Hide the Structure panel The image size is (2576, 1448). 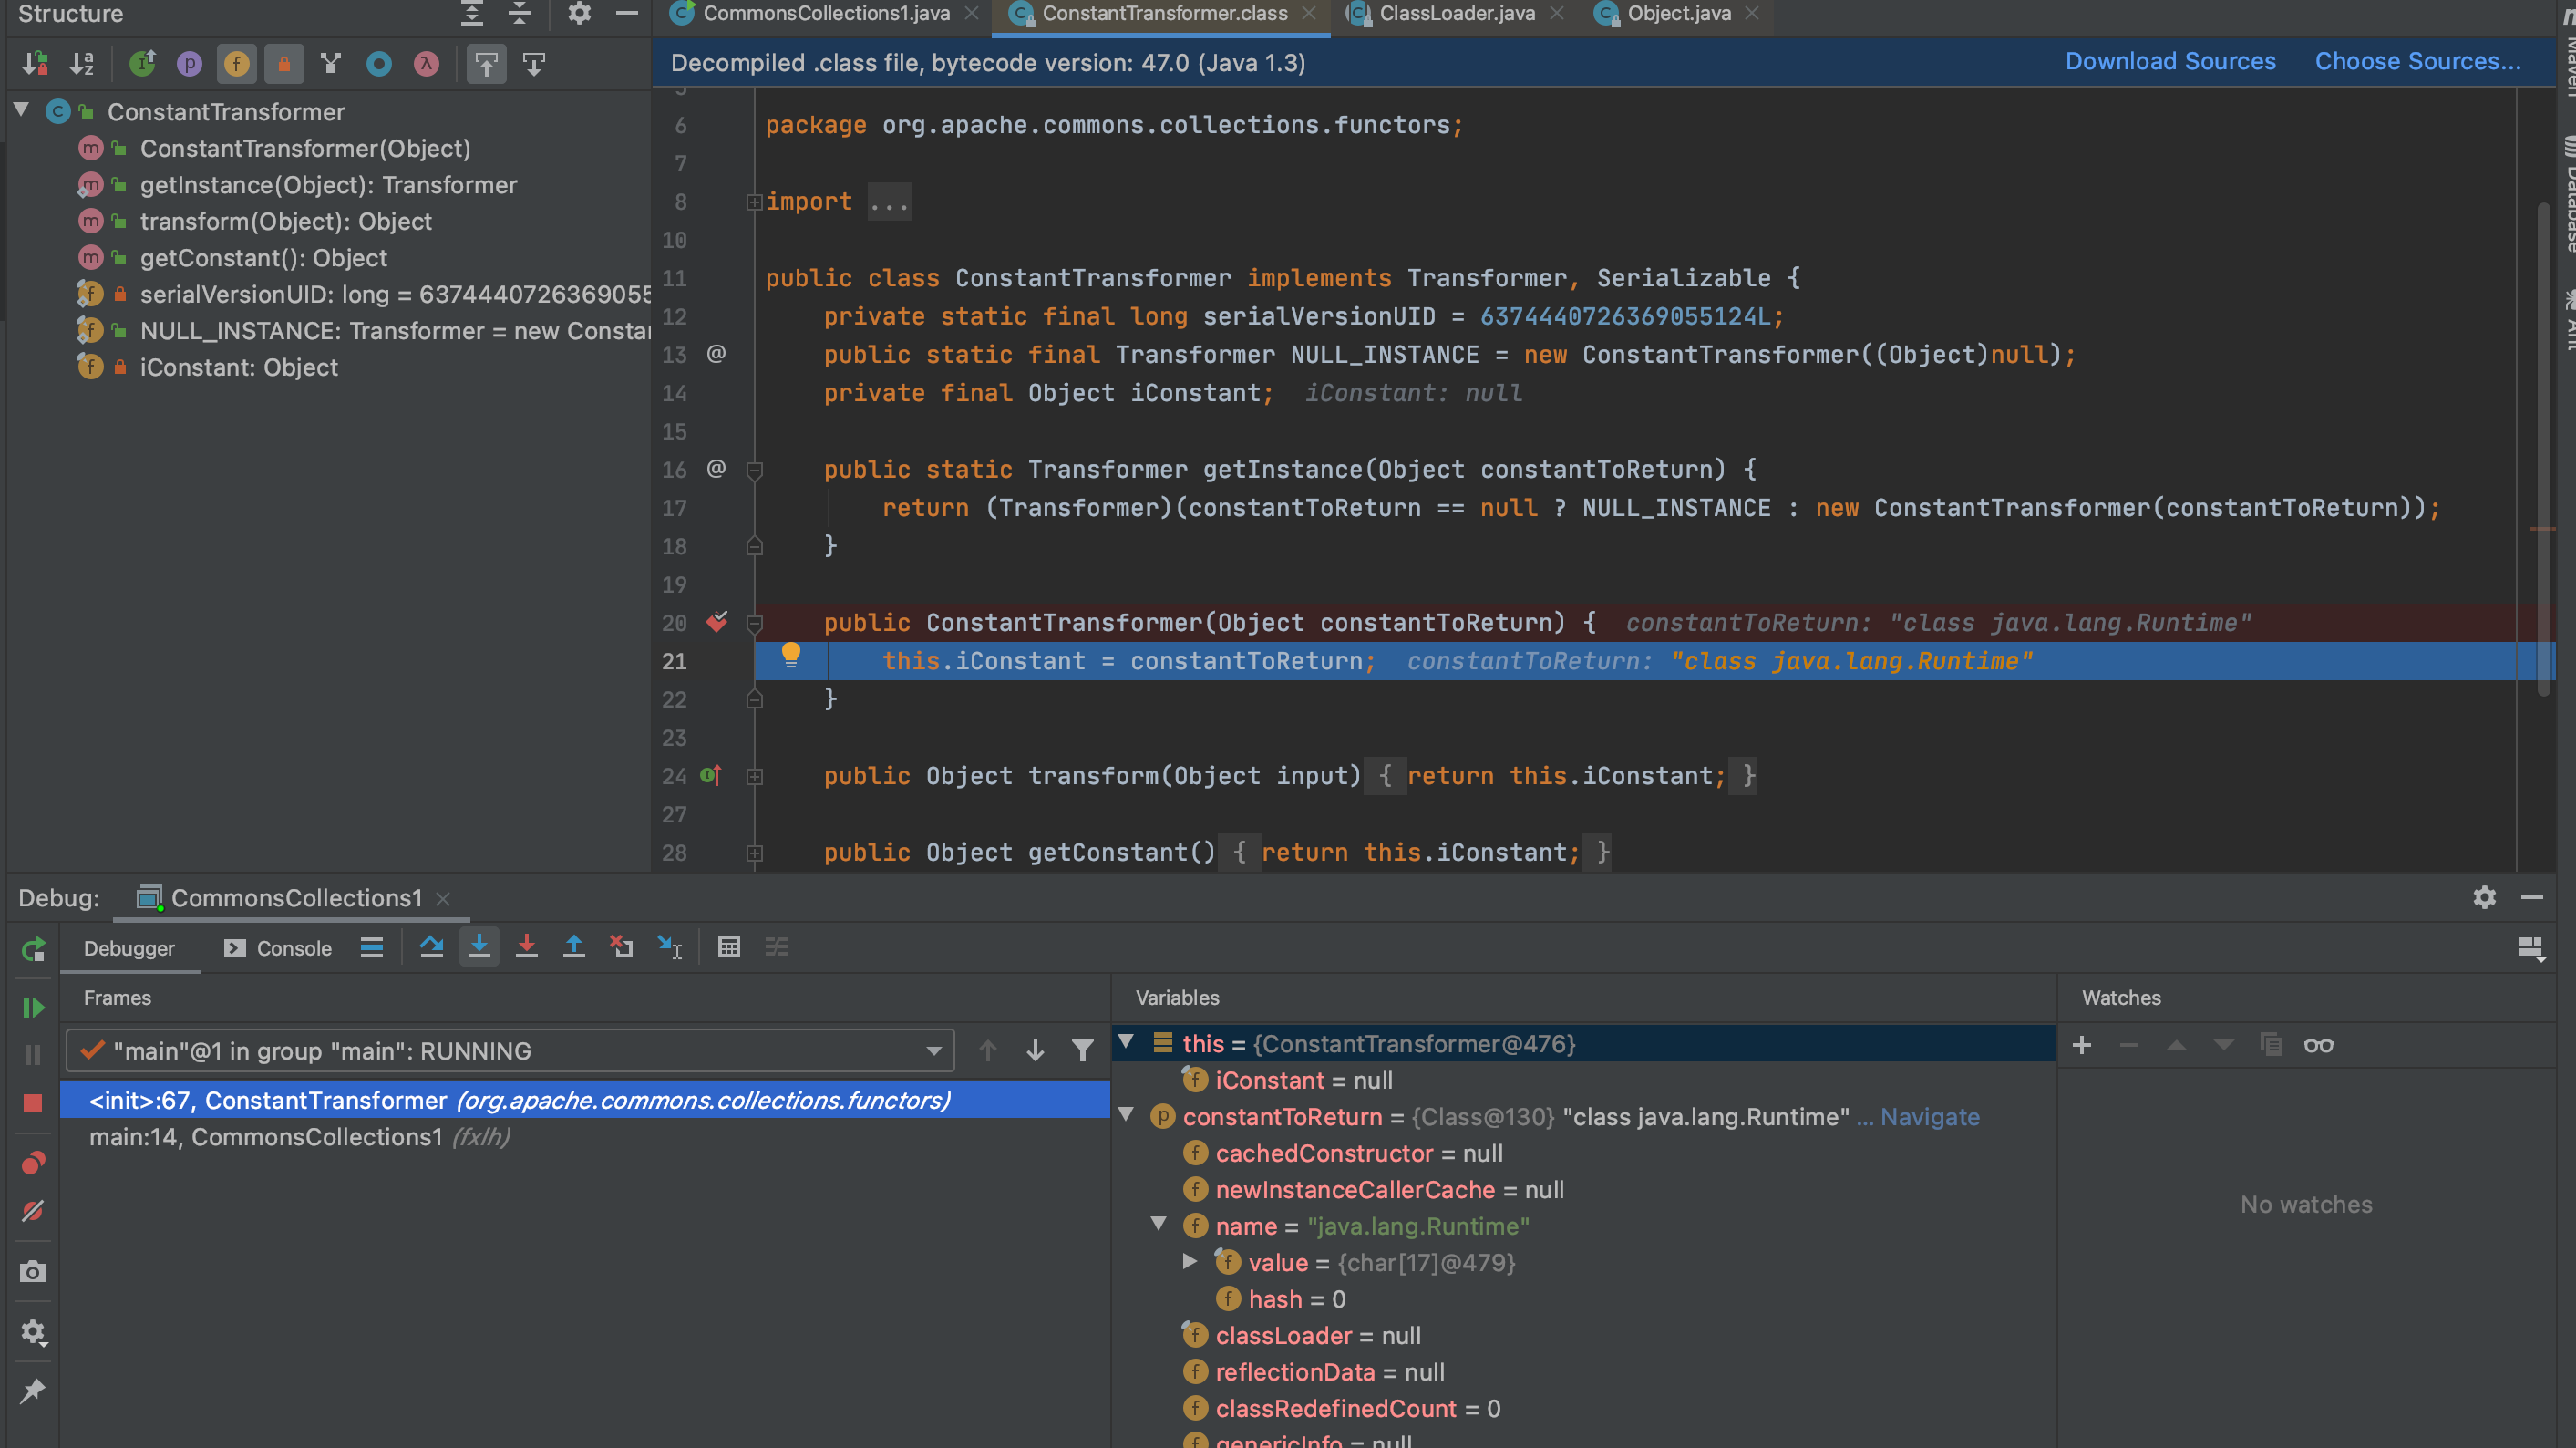[627, 13]
